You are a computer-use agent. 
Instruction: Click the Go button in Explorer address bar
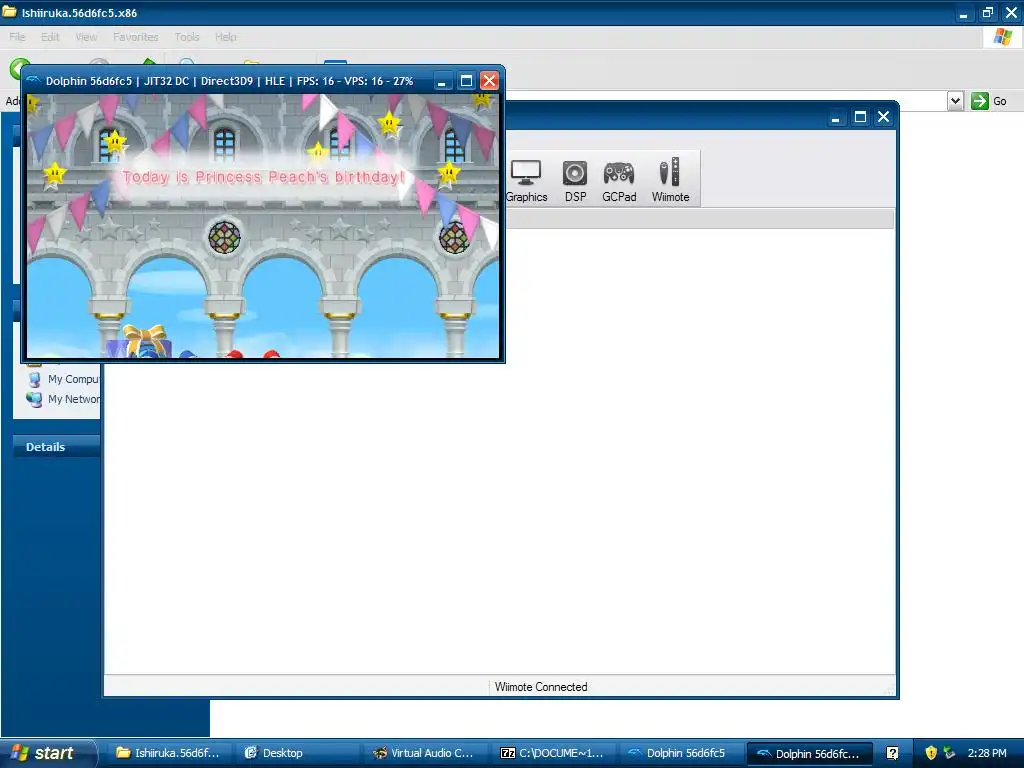pyautogui.click(x=989, y=101)
